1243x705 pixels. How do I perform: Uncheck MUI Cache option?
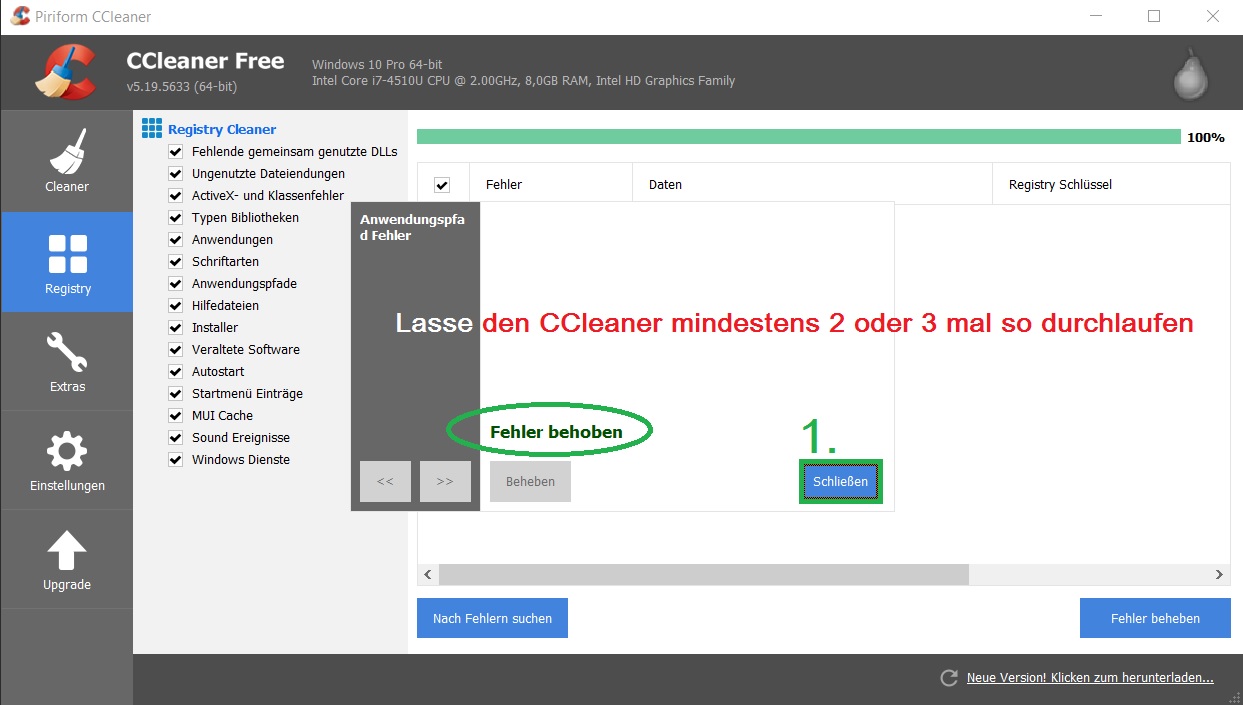coord(176,416)
